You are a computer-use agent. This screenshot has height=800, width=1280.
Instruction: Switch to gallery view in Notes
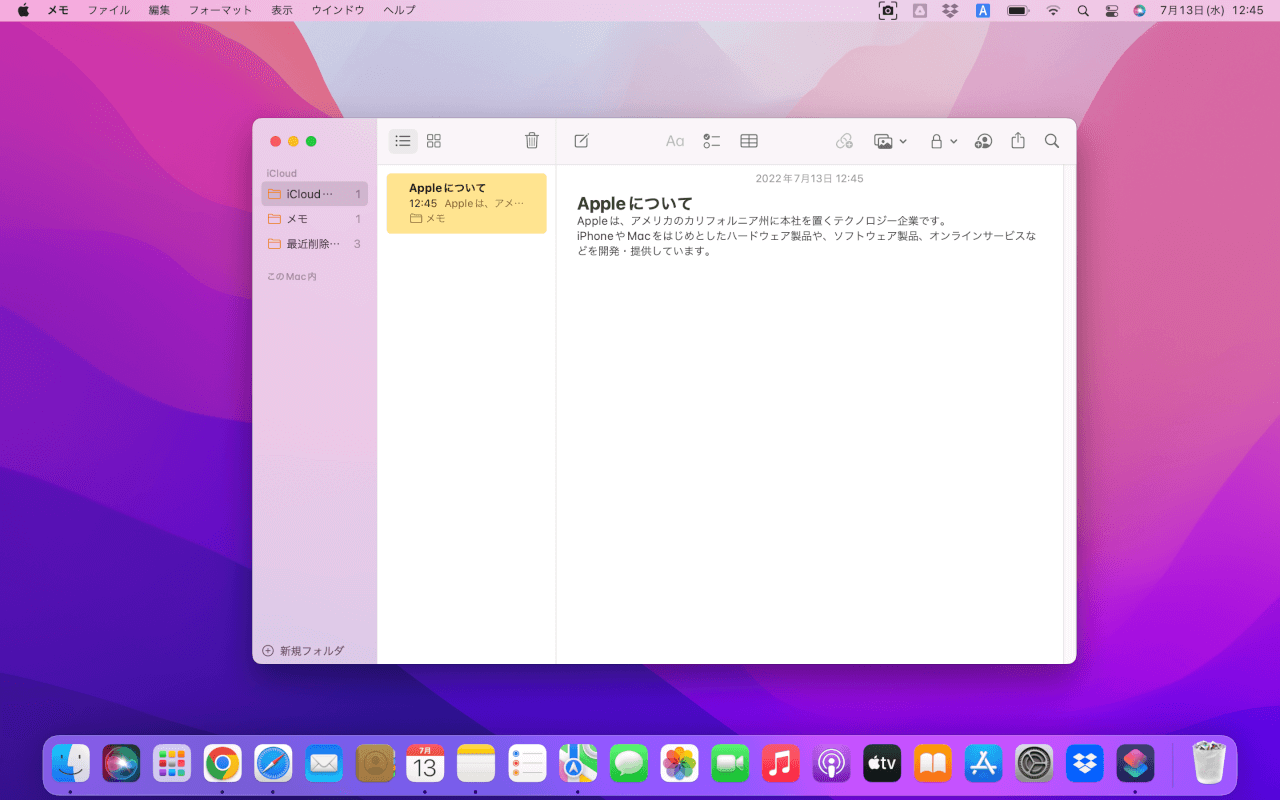(434, 141)
